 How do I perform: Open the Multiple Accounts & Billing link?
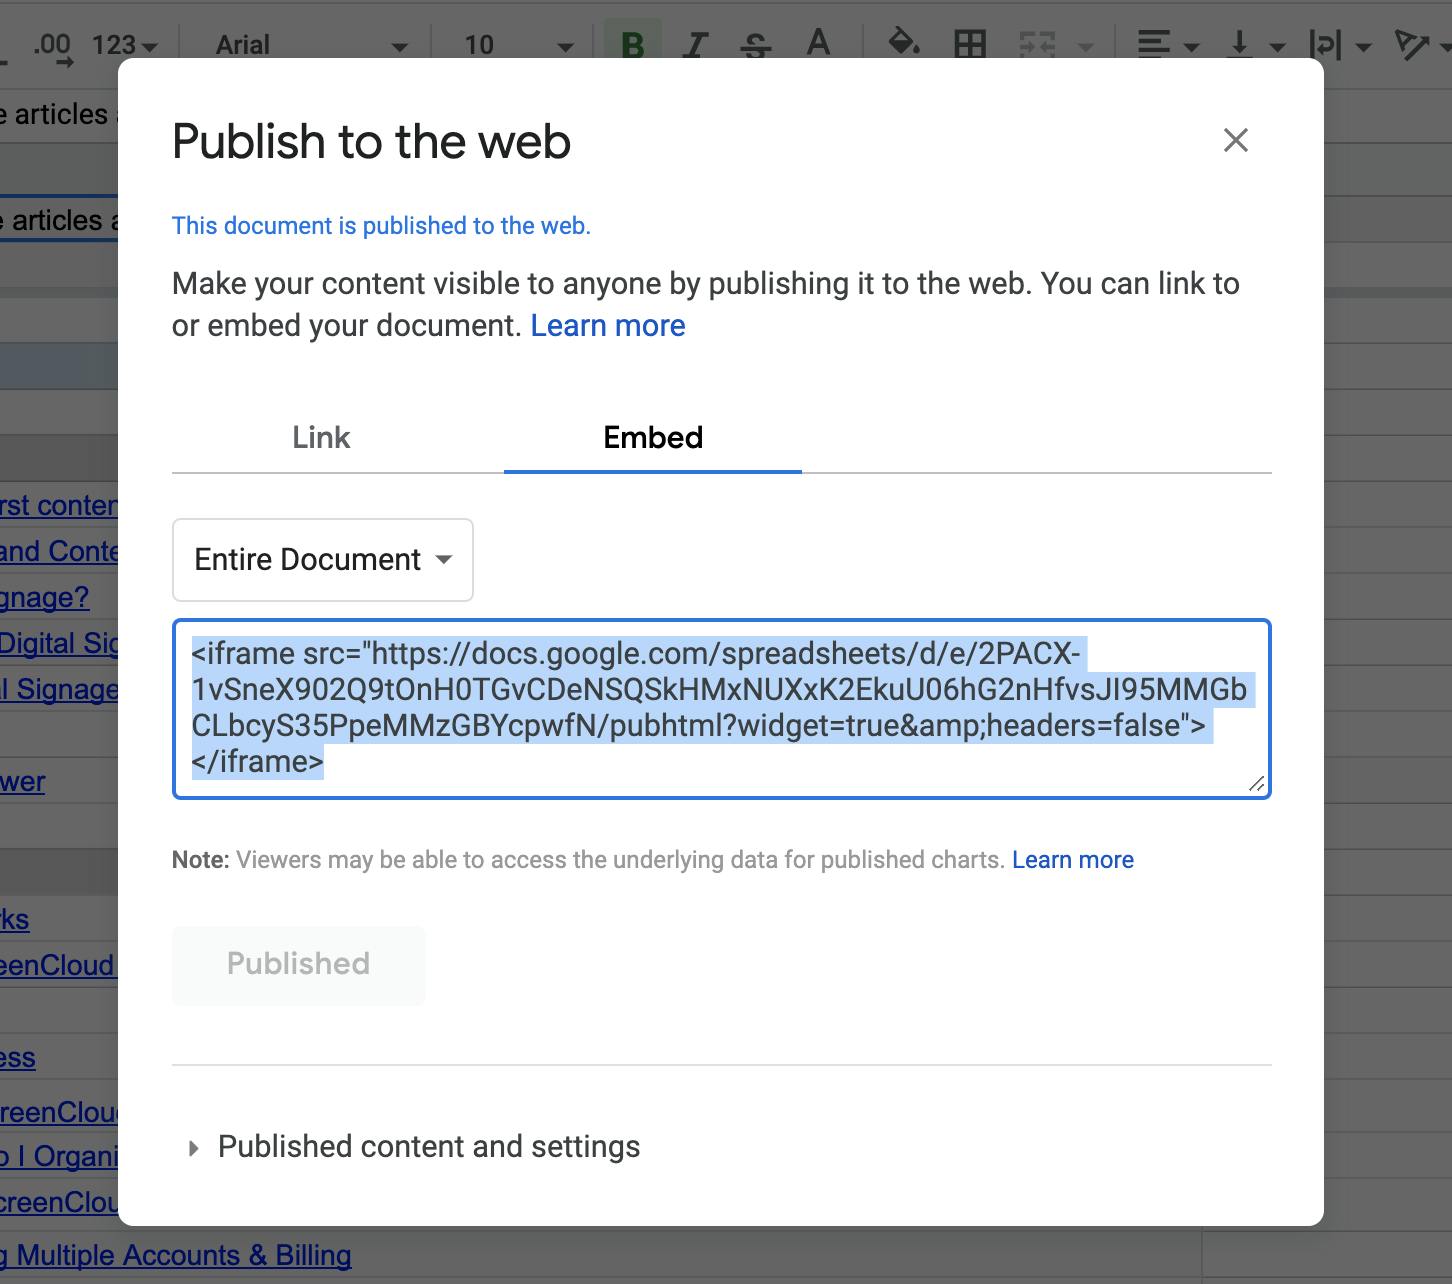point(176,1255)
